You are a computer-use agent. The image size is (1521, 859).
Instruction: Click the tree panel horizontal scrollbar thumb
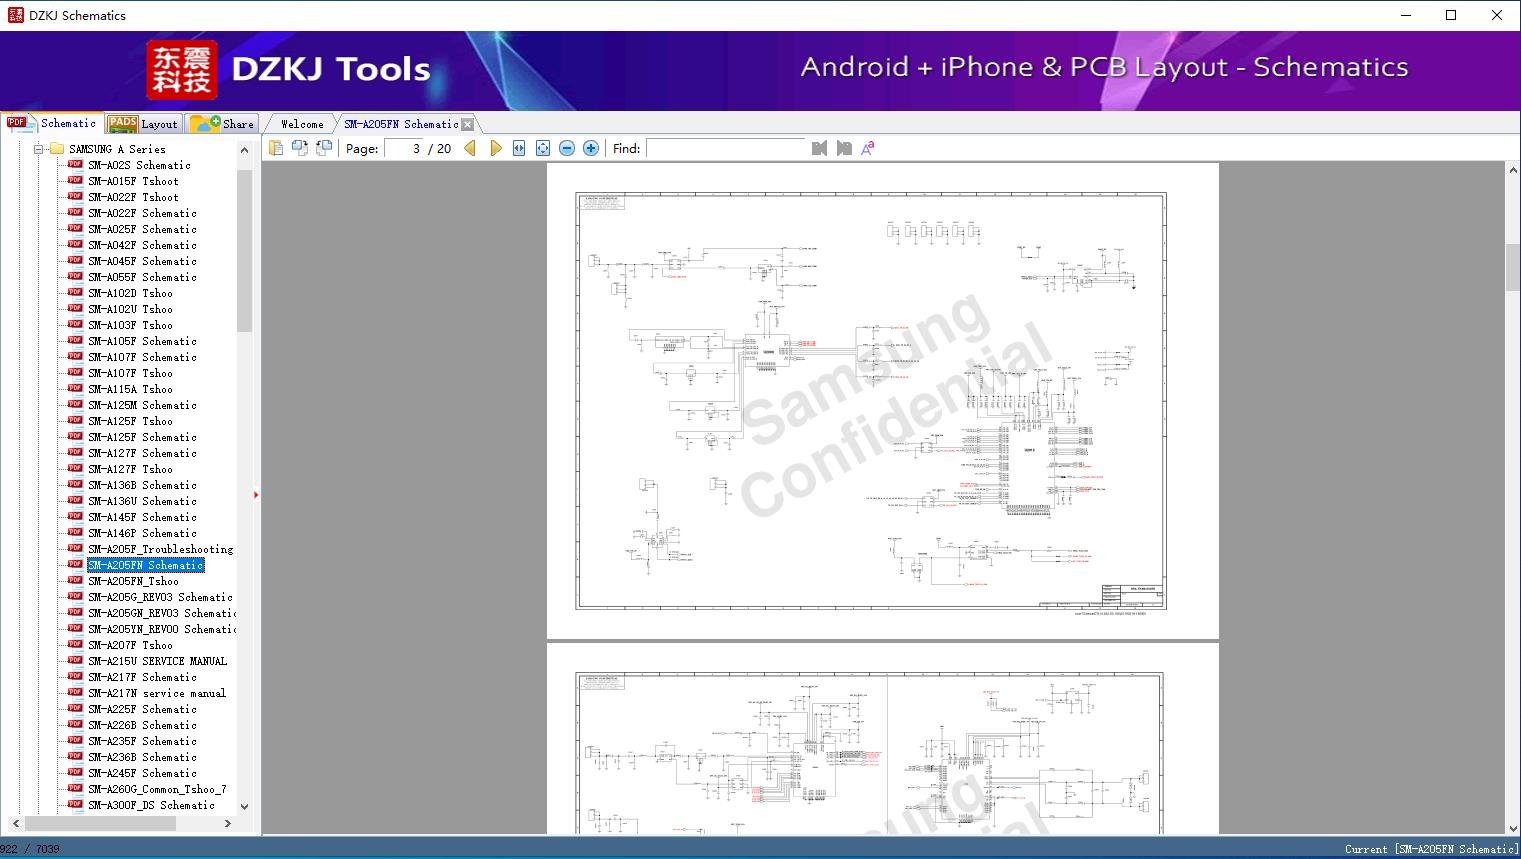point(100,824)
